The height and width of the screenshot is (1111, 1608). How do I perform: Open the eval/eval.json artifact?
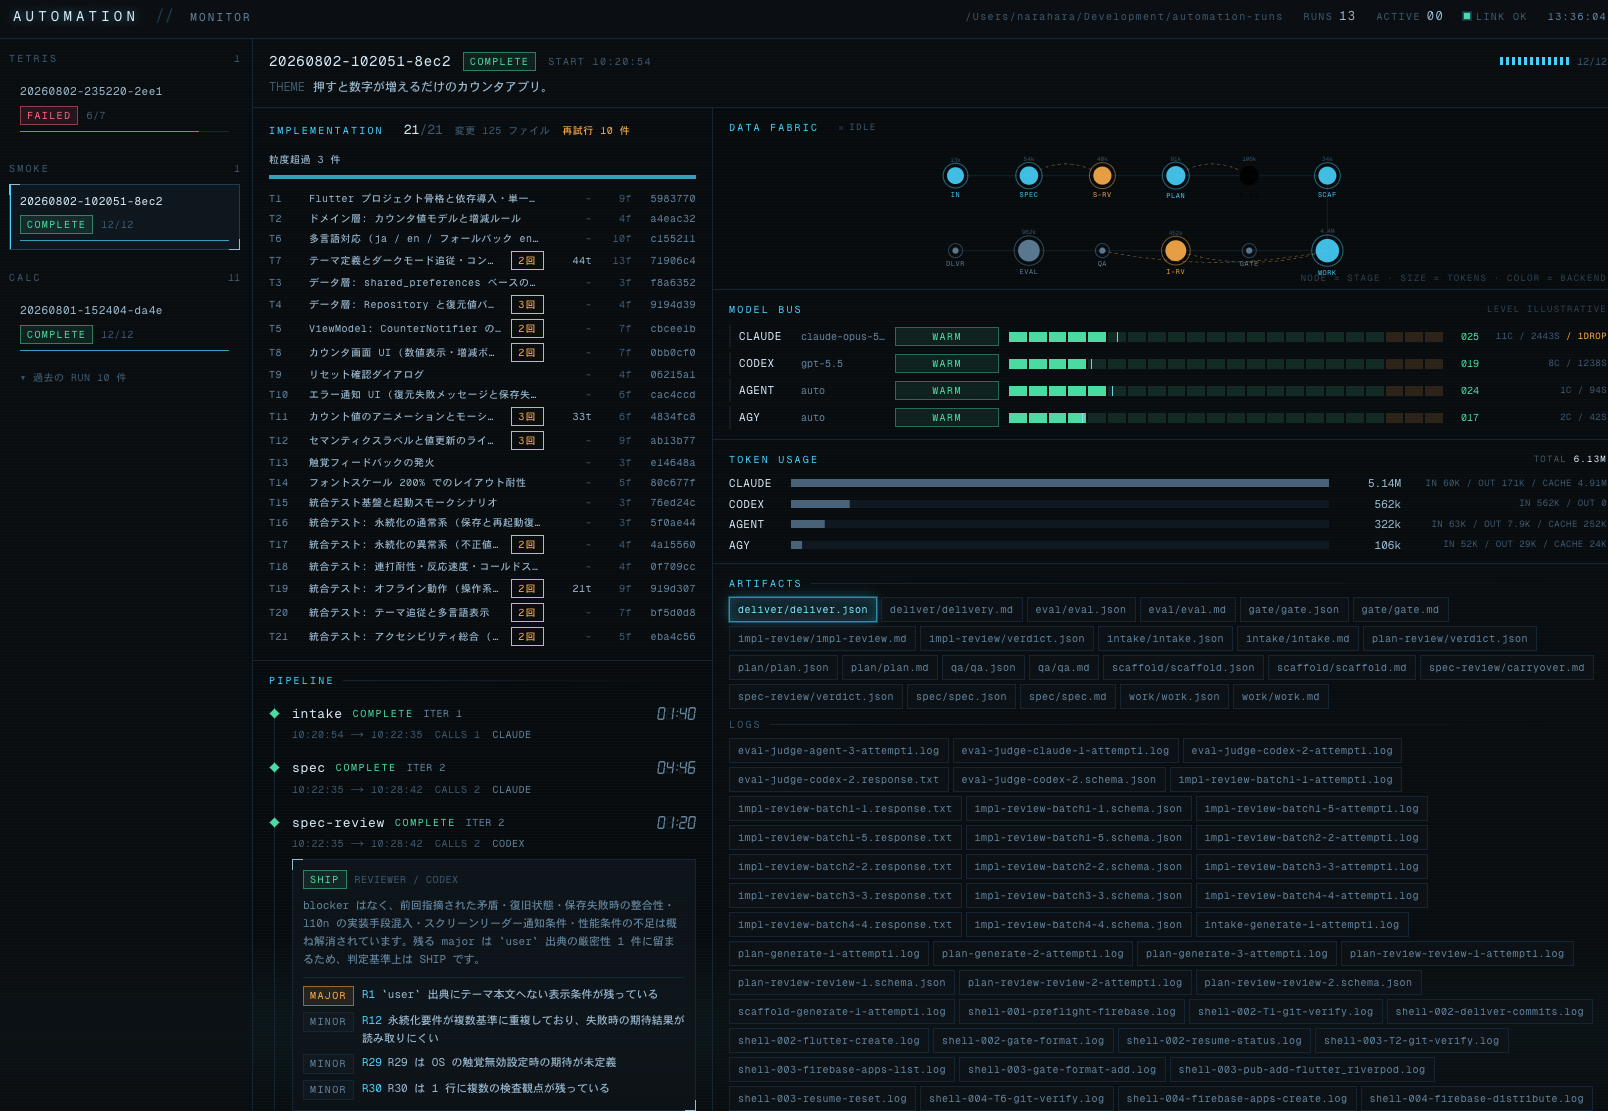pyautogui.click(x=1081, y=610)
